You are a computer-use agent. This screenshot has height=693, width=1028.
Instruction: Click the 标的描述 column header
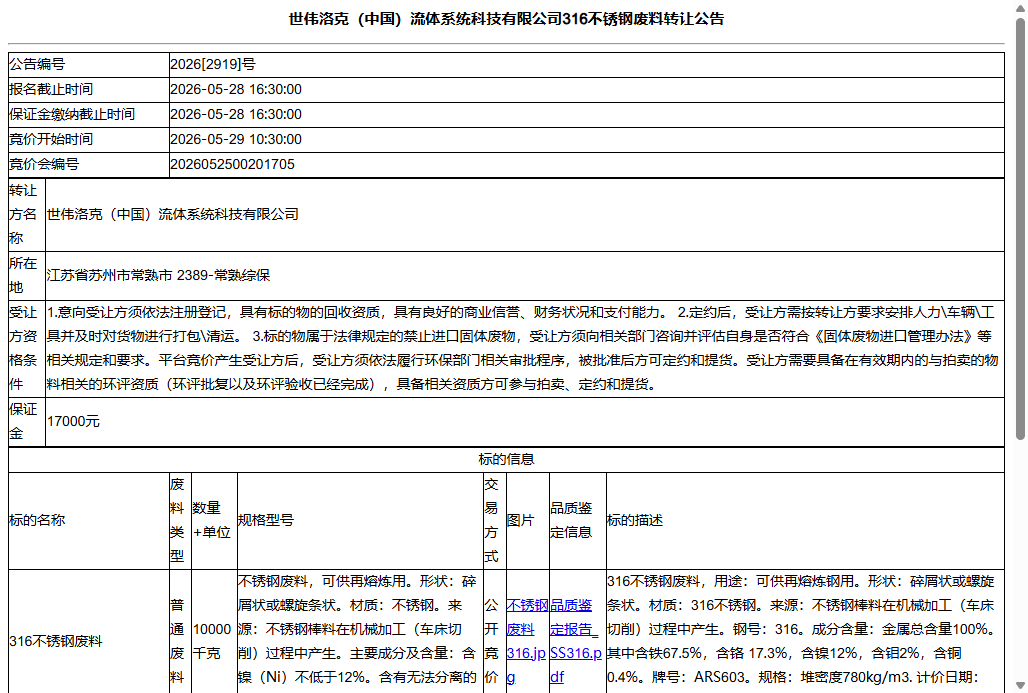click(805, 521)
